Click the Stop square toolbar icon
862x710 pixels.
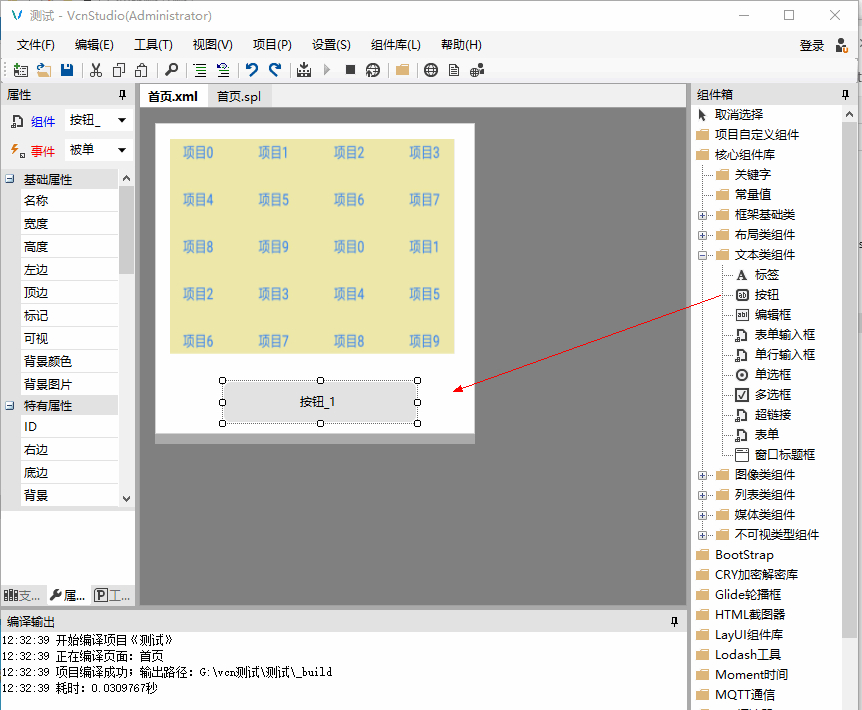[x=350, y=70]
